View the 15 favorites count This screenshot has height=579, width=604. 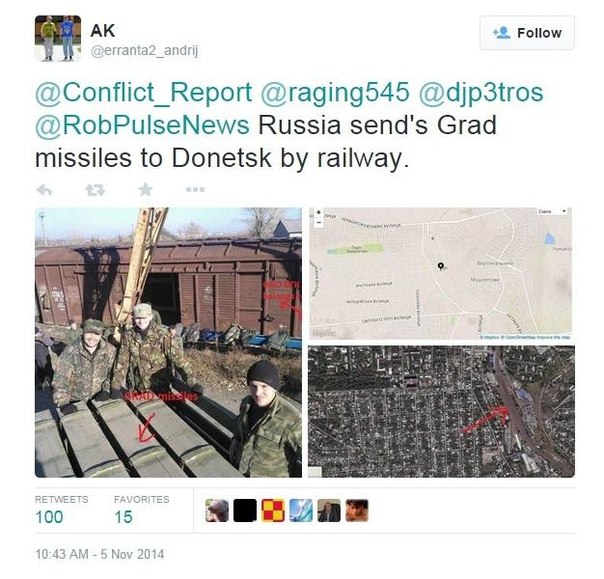[x=123, y=517]
